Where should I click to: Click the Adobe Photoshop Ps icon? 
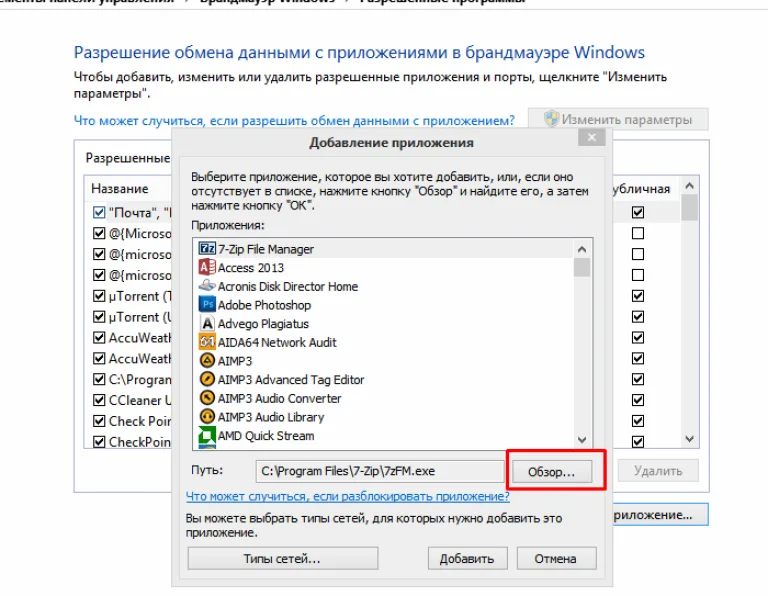click(207, 304)
